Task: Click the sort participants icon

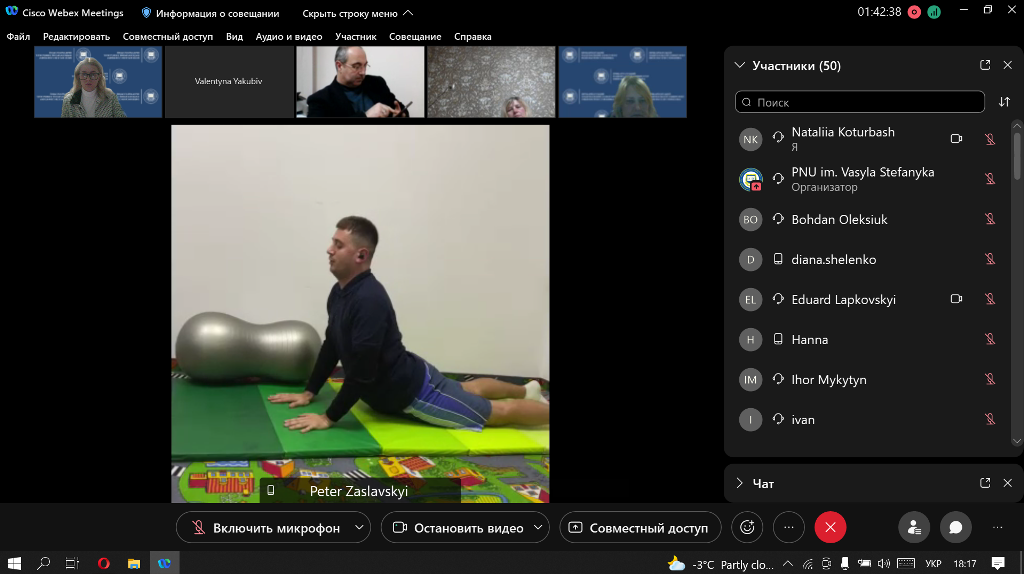Action: pos(1004,102)
